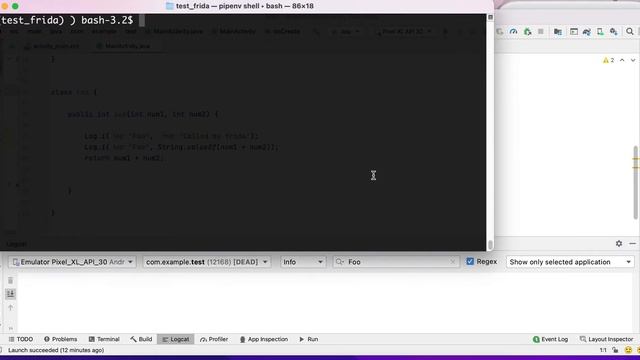Open the Terminal tool window tab

point(104,339)
